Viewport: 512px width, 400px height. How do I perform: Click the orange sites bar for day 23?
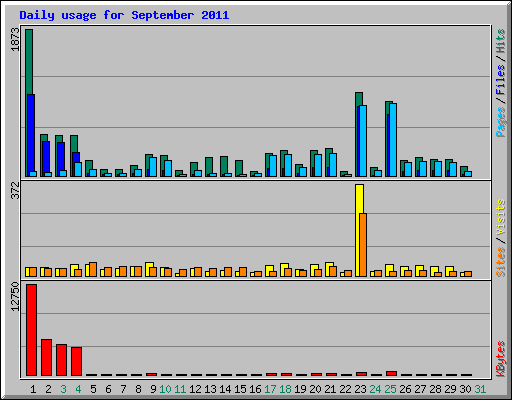coord(363,245)
